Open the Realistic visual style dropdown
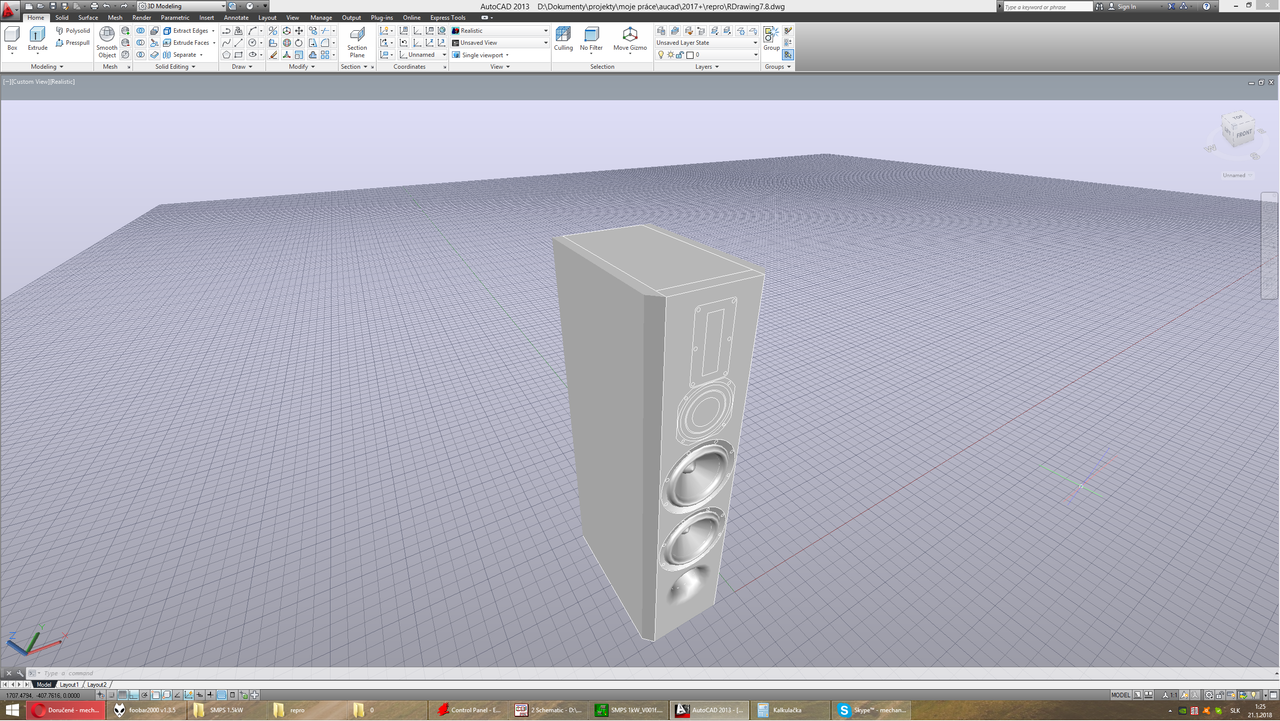This screenshot has height=721, width=1280. 500,31
